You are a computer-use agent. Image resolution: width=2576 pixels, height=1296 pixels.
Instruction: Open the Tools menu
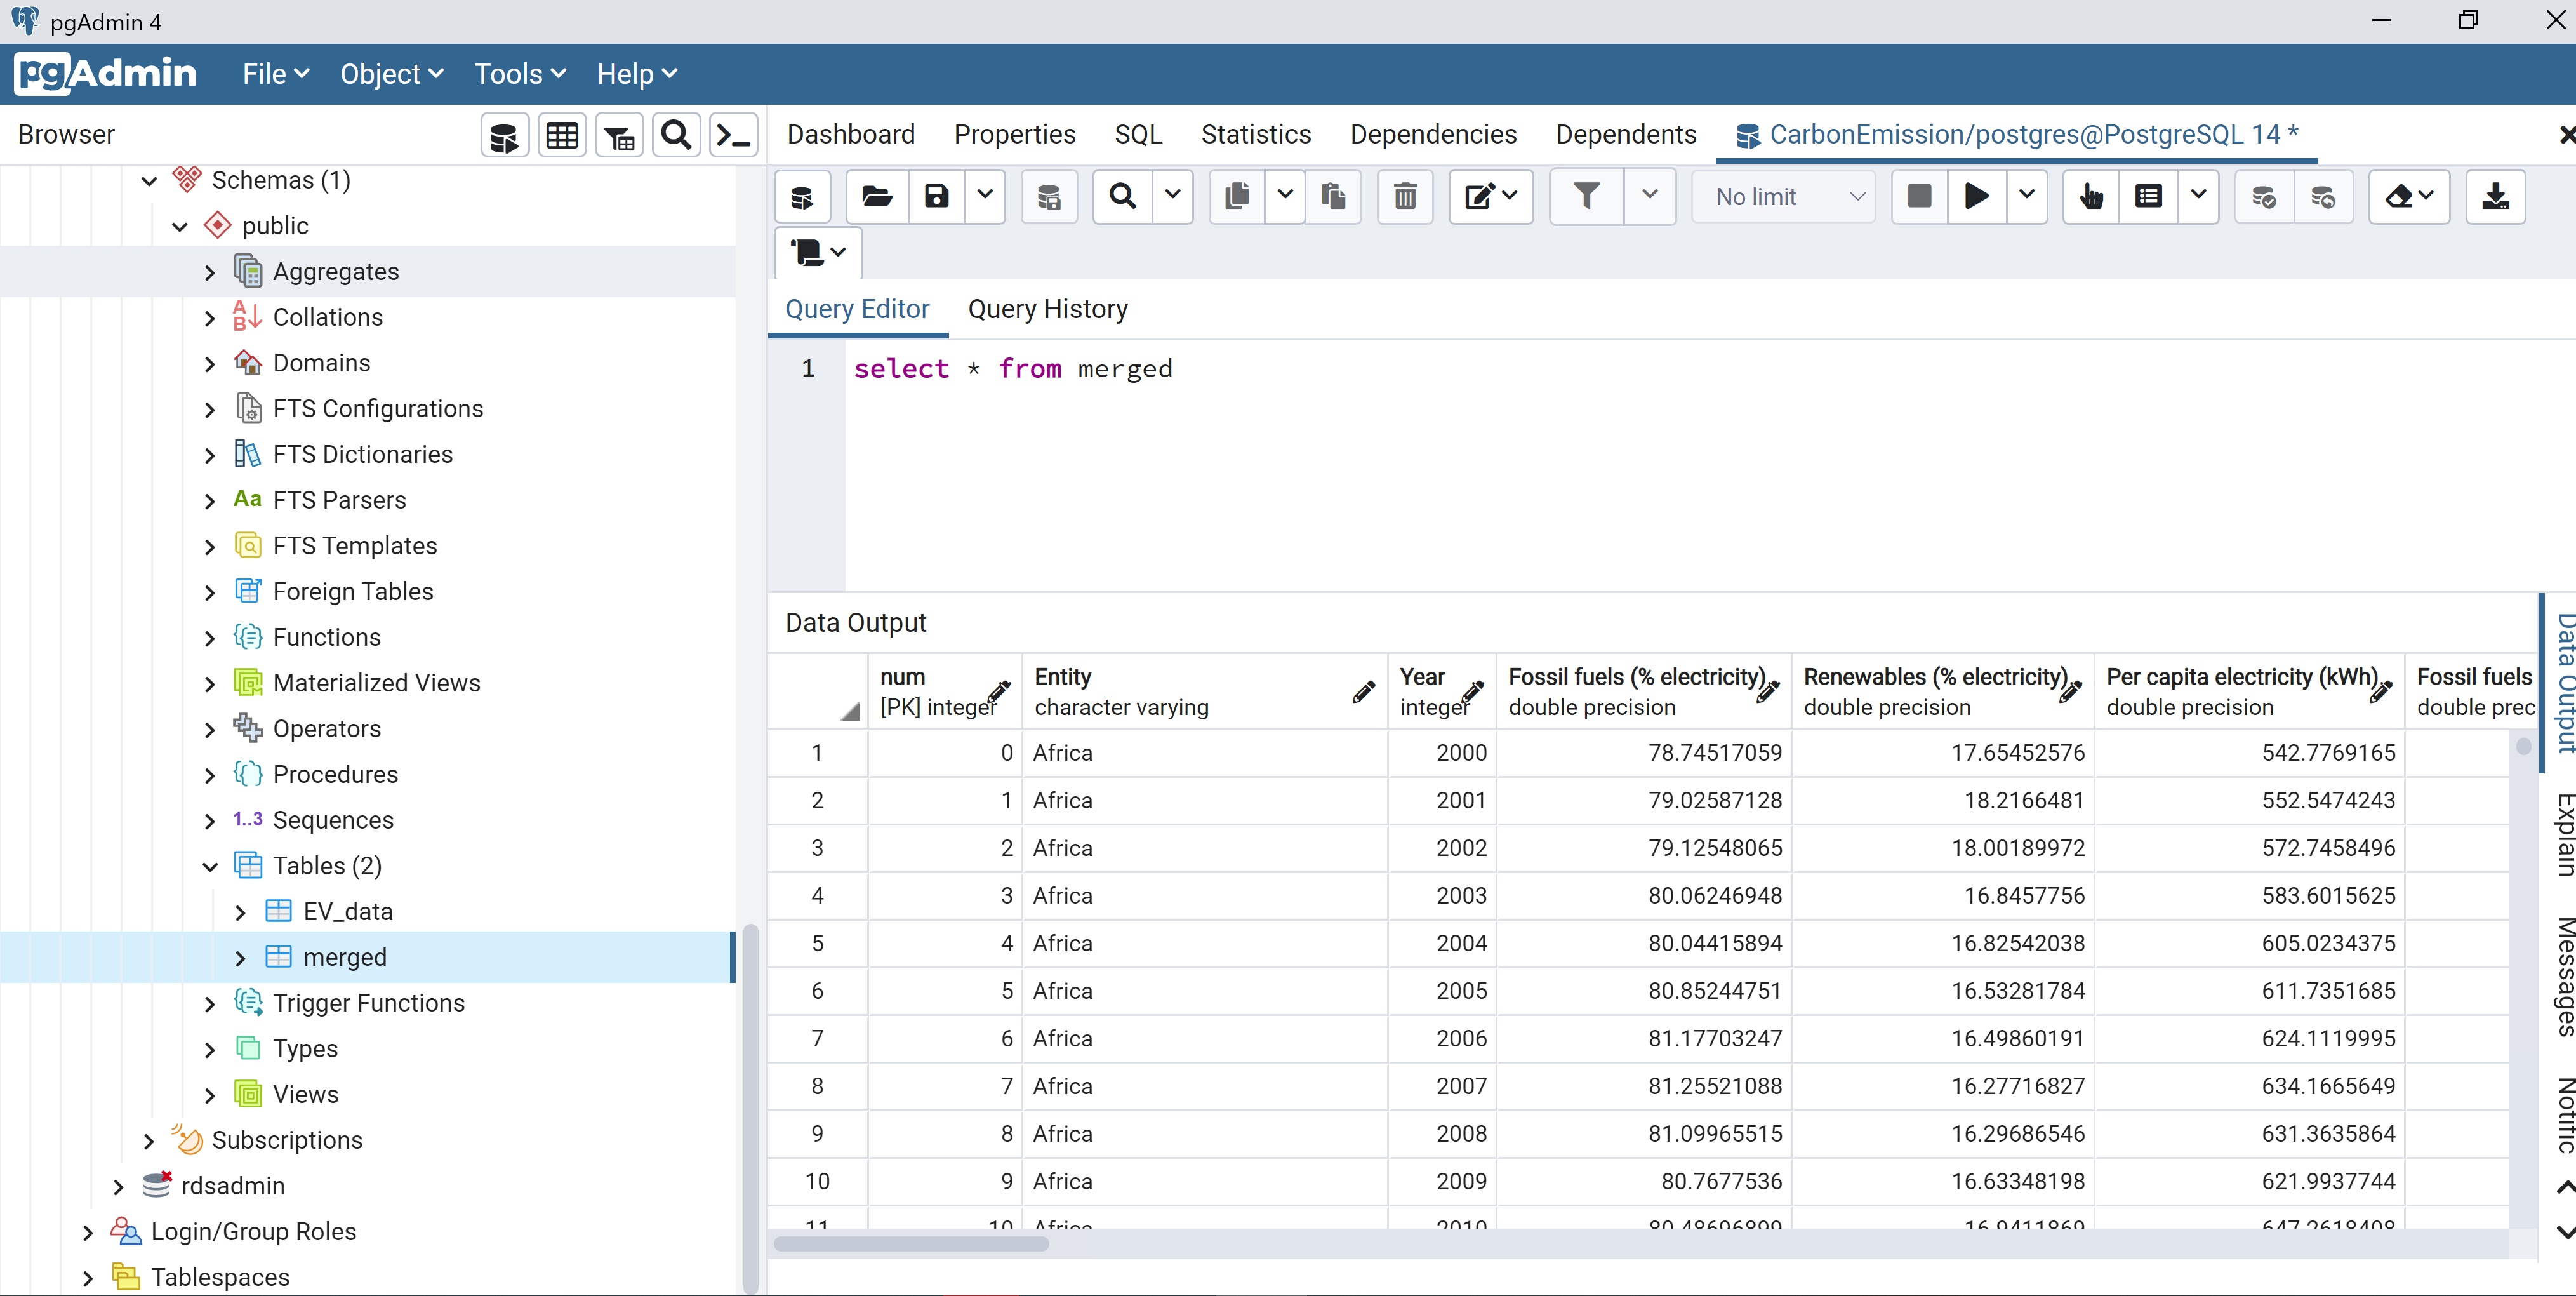tap(520, 74)
